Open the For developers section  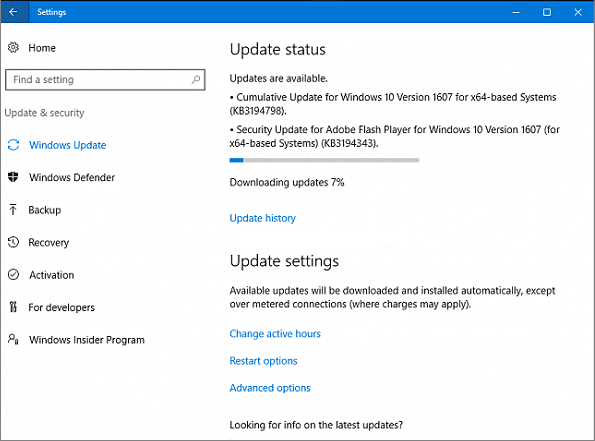pos(61,307)
